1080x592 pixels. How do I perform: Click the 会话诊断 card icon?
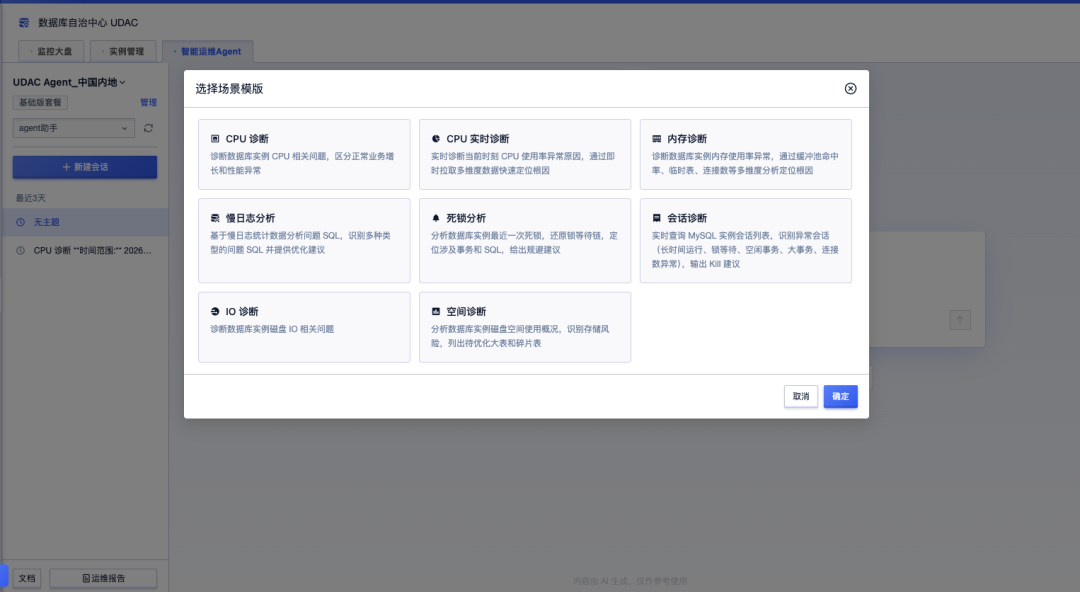(x=656, y=218)
